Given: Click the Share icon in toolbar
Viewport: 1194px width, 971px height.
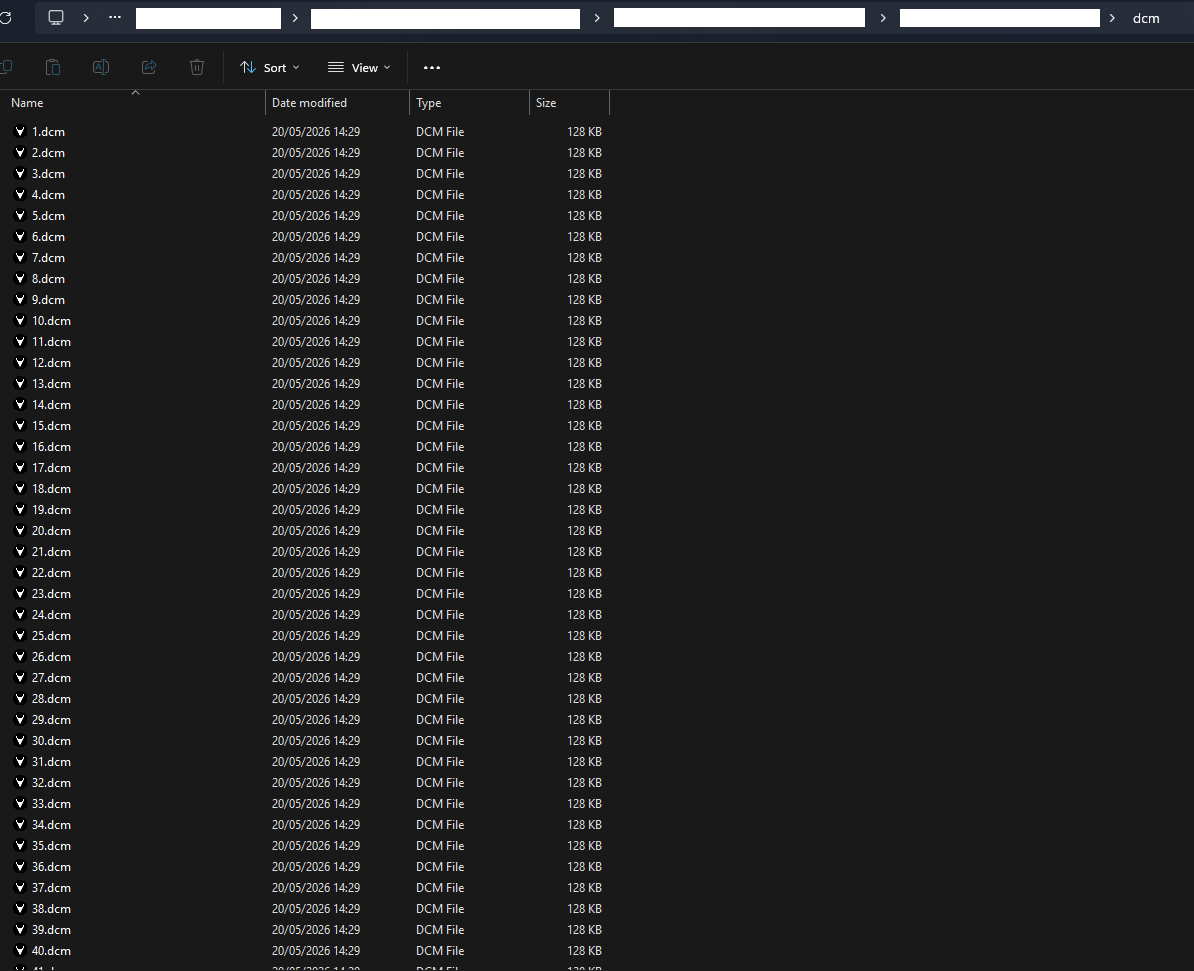Looking at the screenshot, I should pos(149,67).
